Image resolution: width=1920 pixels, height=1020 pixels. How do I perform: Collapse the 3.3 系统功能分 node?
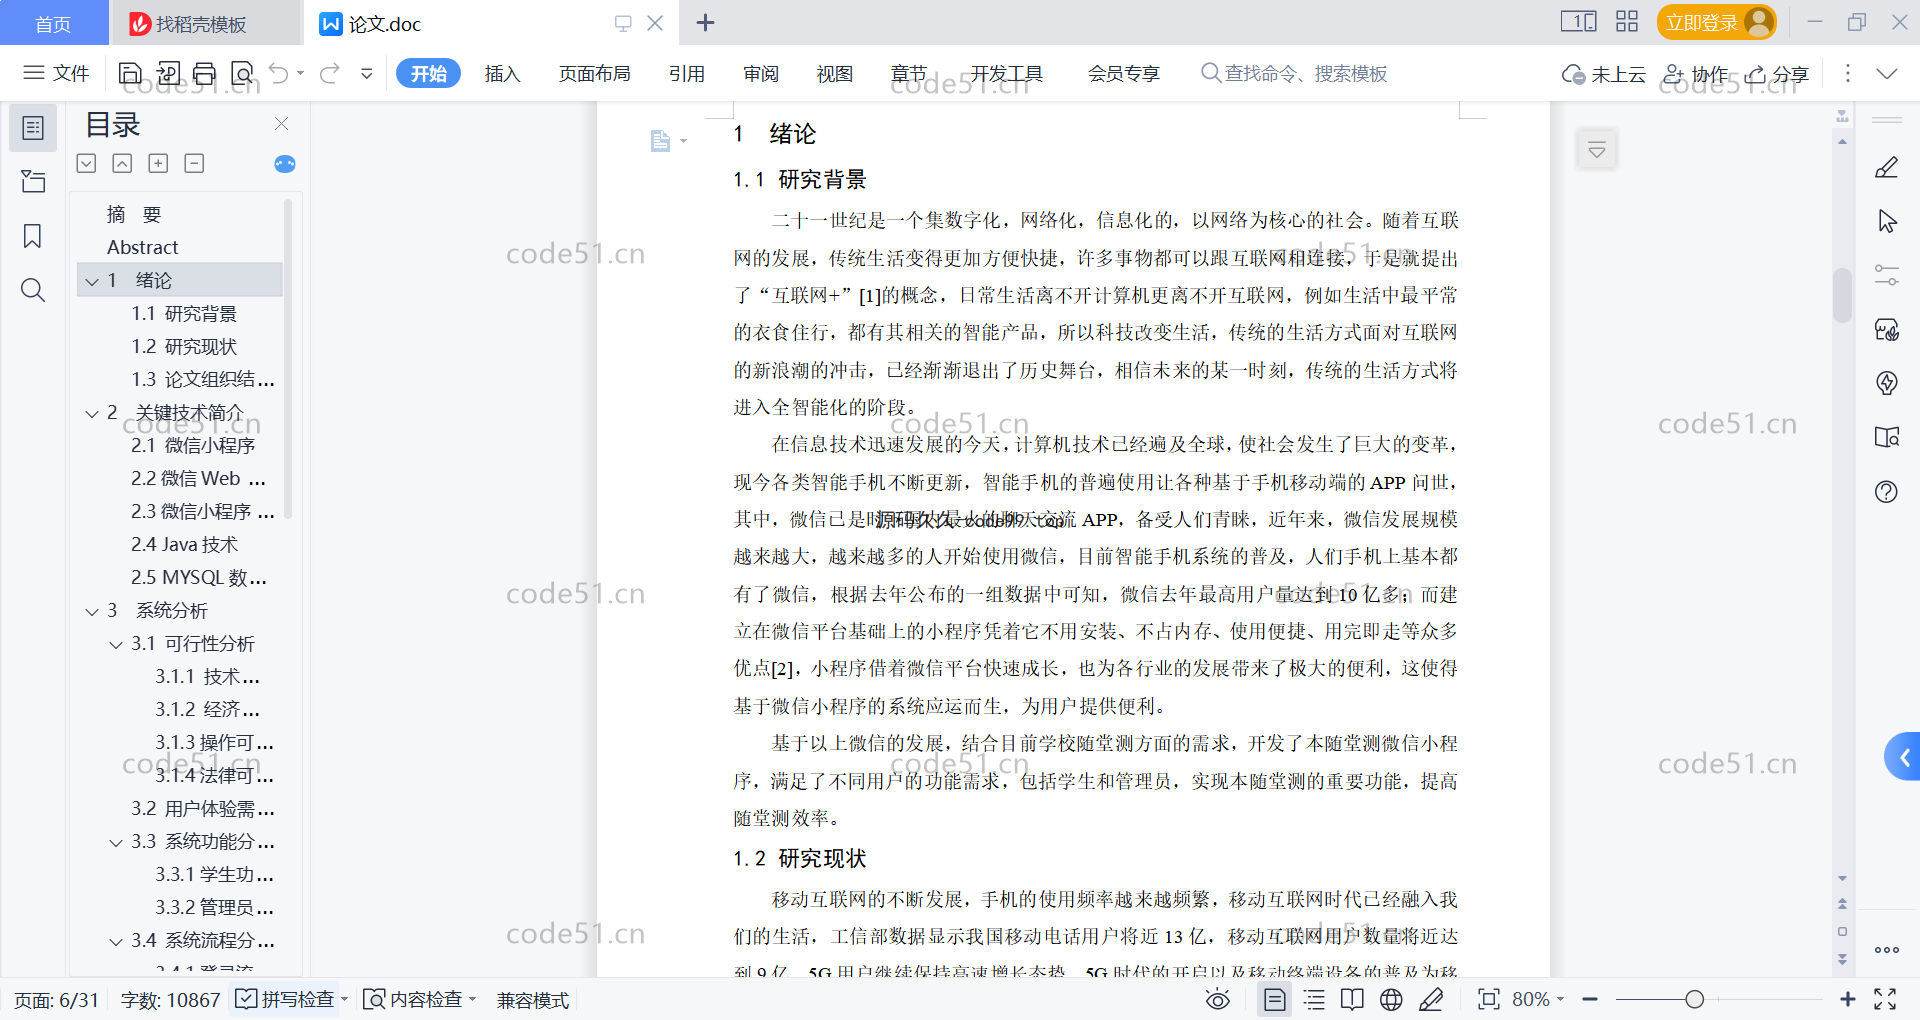pos(116,842)
